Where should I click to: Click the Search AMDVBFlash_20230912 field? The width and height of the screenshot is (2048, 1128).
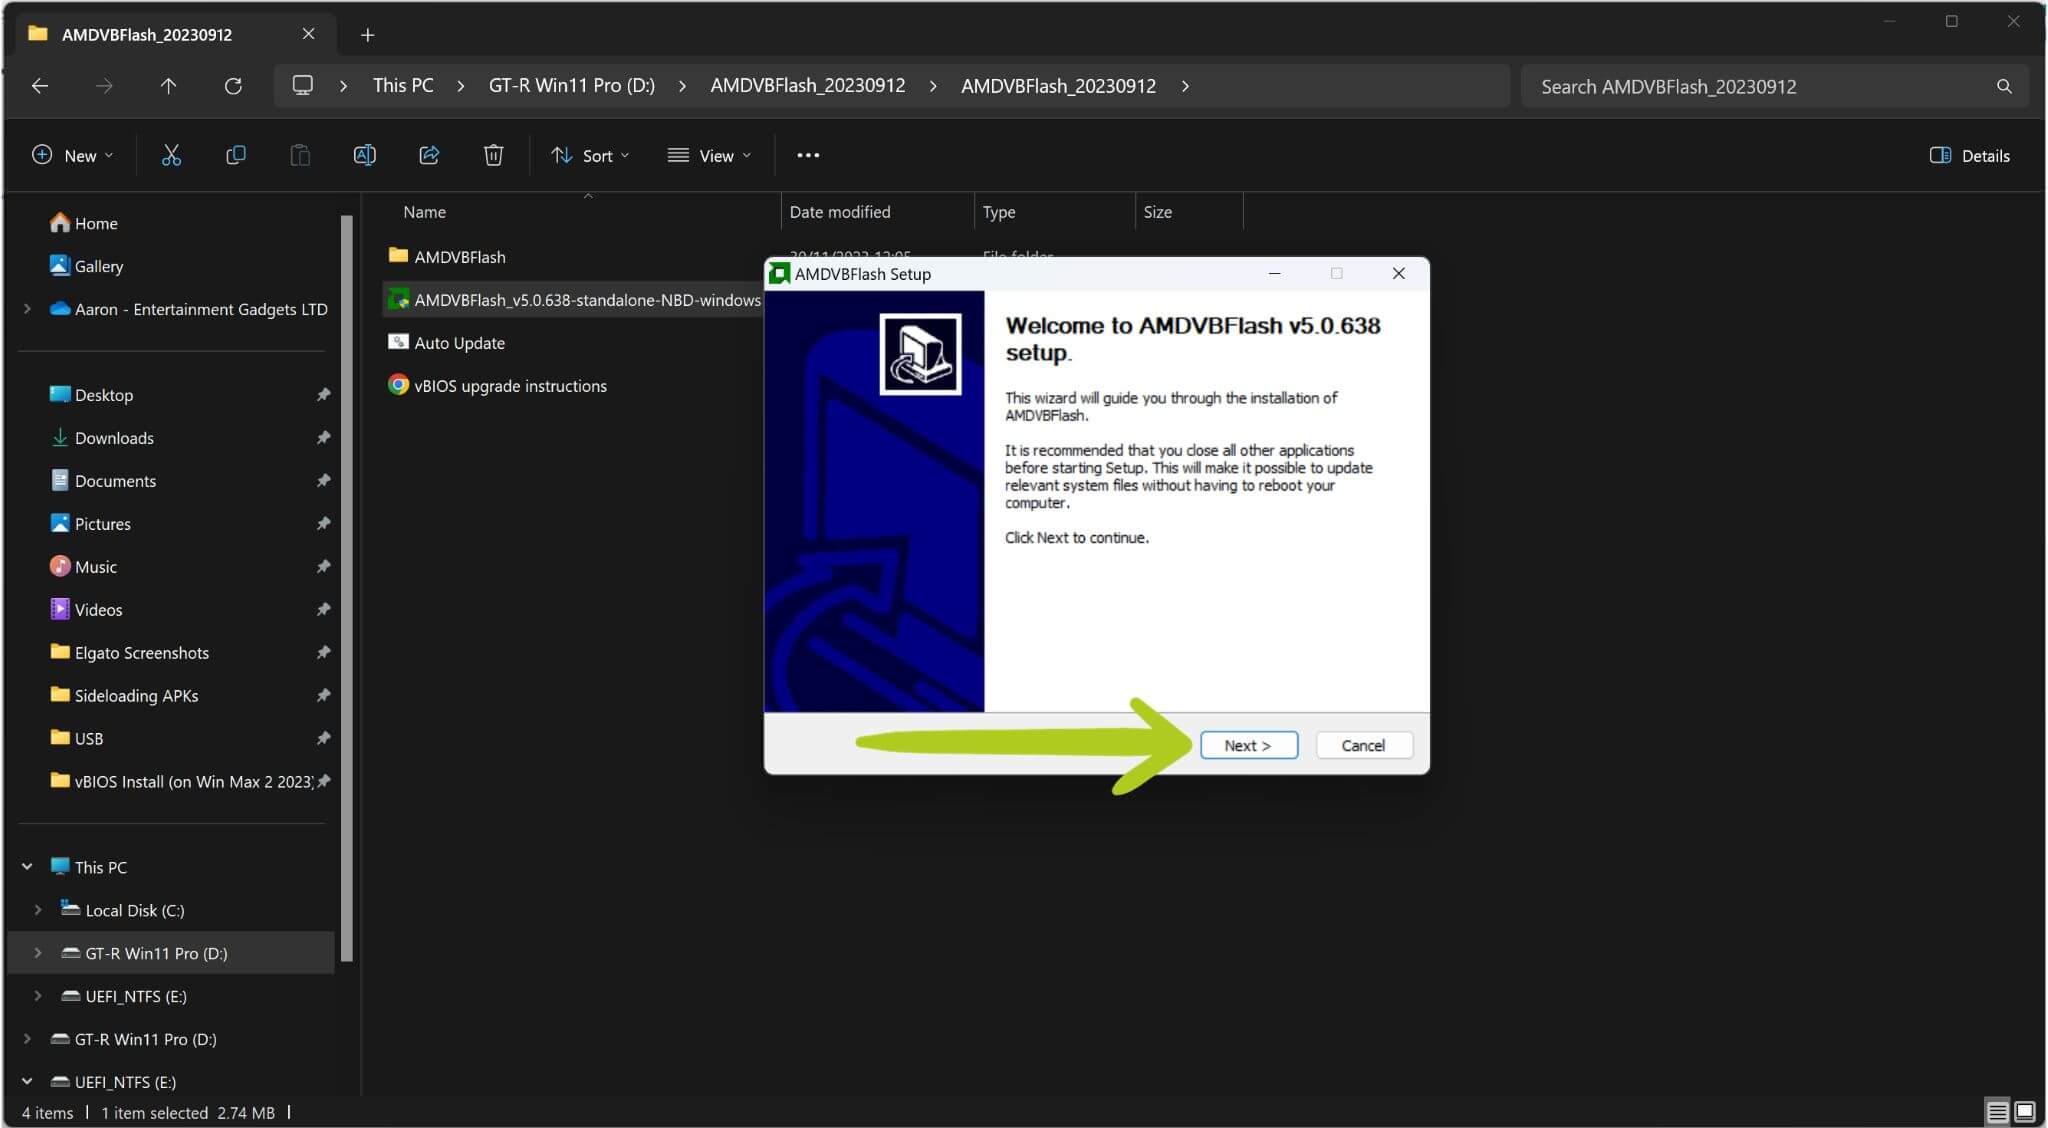(x=1773, y=86)
